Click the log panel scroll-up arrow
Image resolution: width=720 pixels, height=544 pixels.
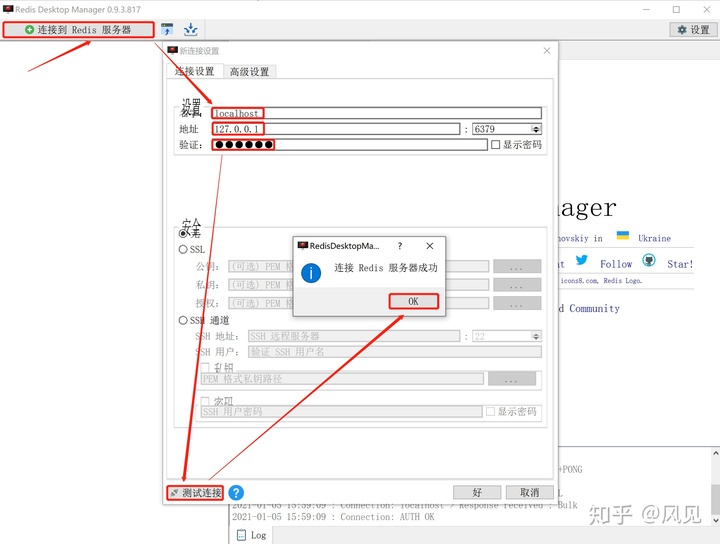715,453
